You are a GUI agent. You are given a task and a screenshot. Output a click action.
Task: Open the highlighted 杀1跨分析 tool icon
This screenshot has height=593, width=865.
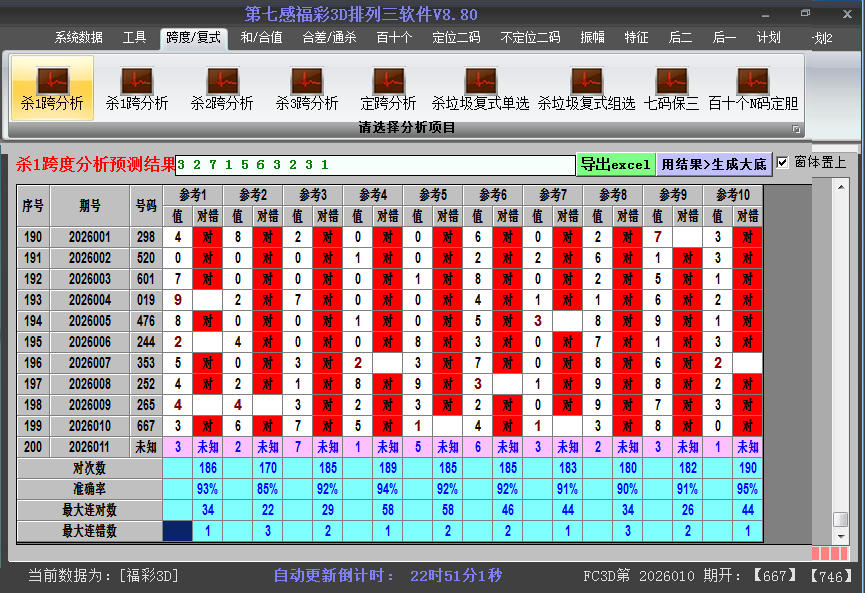52,88
